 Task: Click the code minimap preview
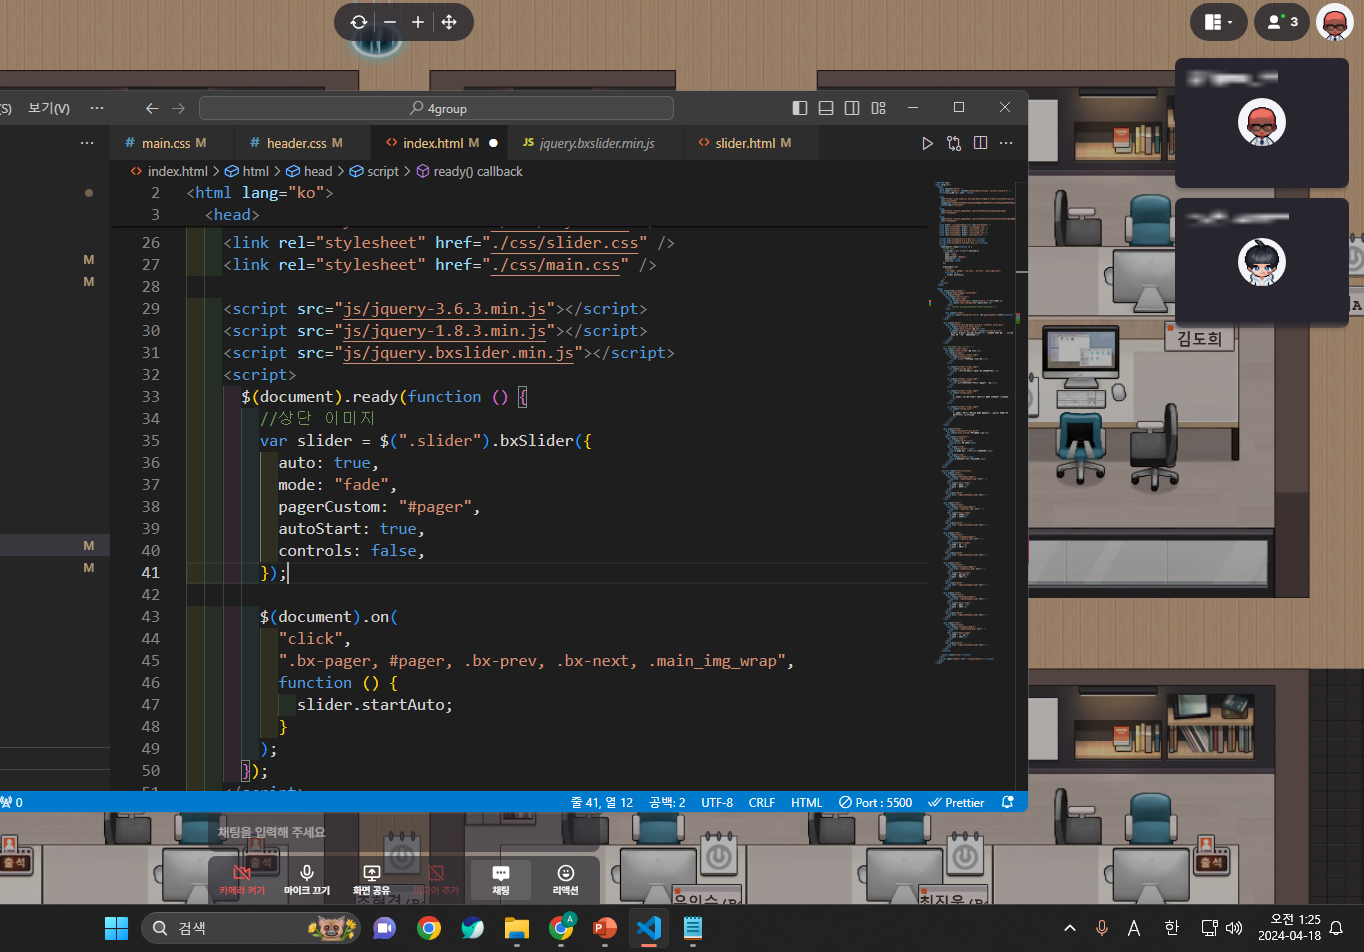977,420
